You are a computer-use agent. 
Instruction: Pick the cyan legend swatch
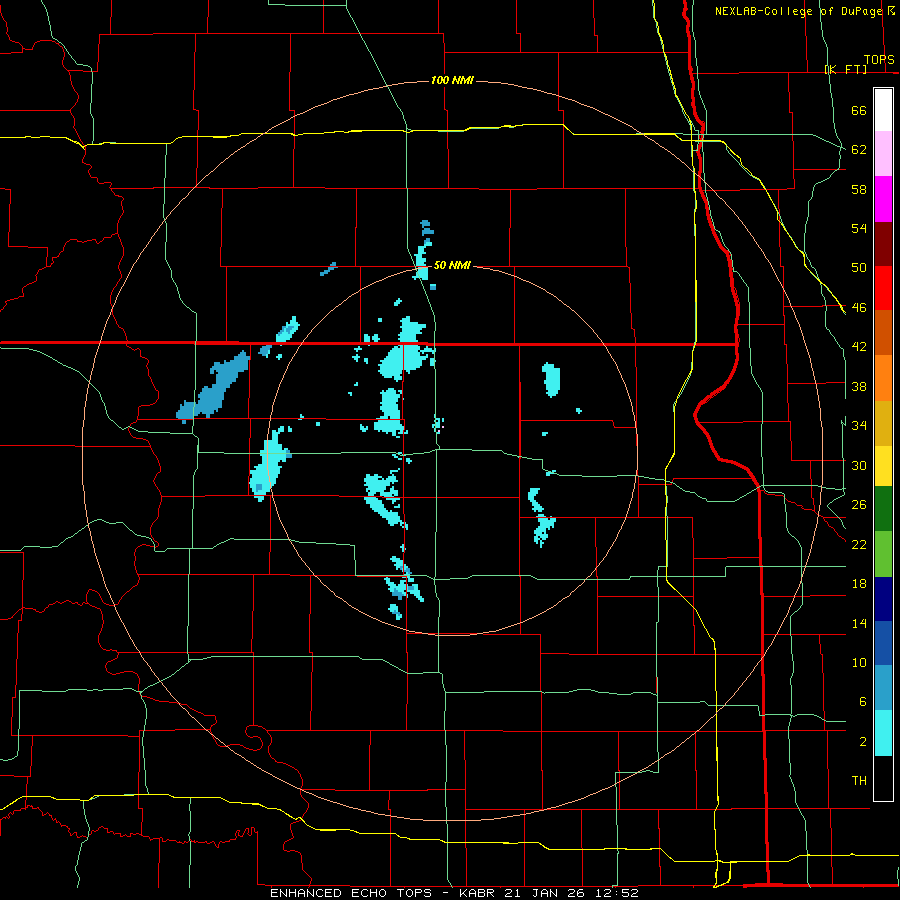pos(883,733)
